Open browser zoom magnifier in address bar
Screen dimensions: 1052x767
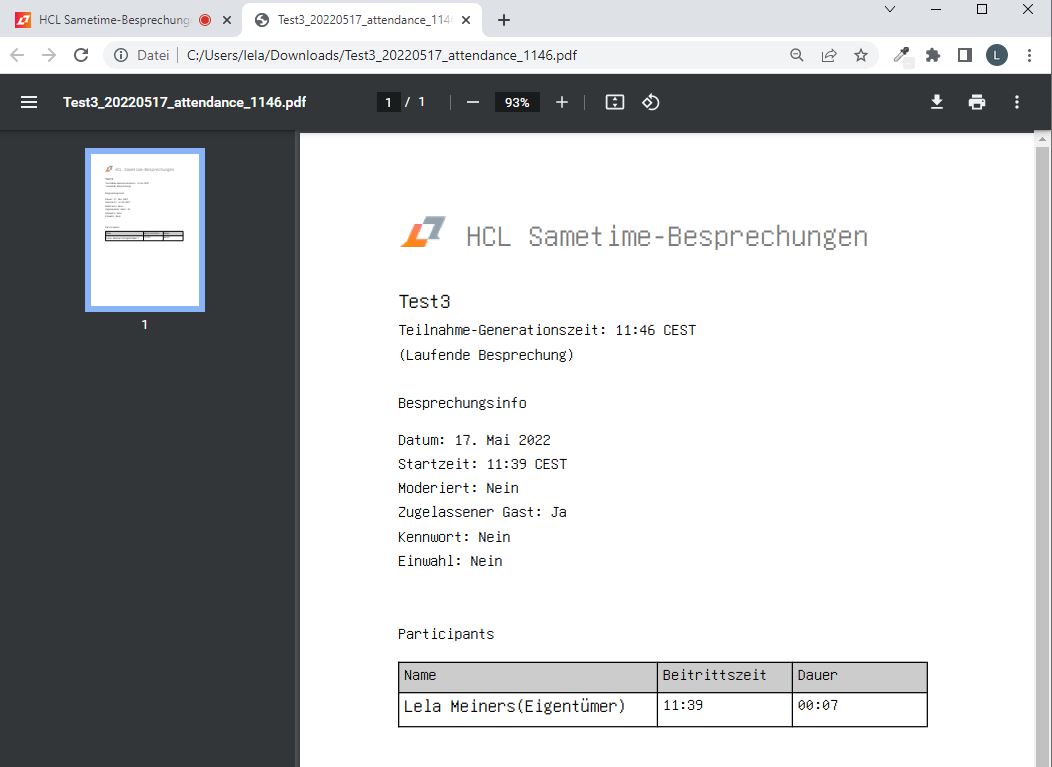coord(796,55)
